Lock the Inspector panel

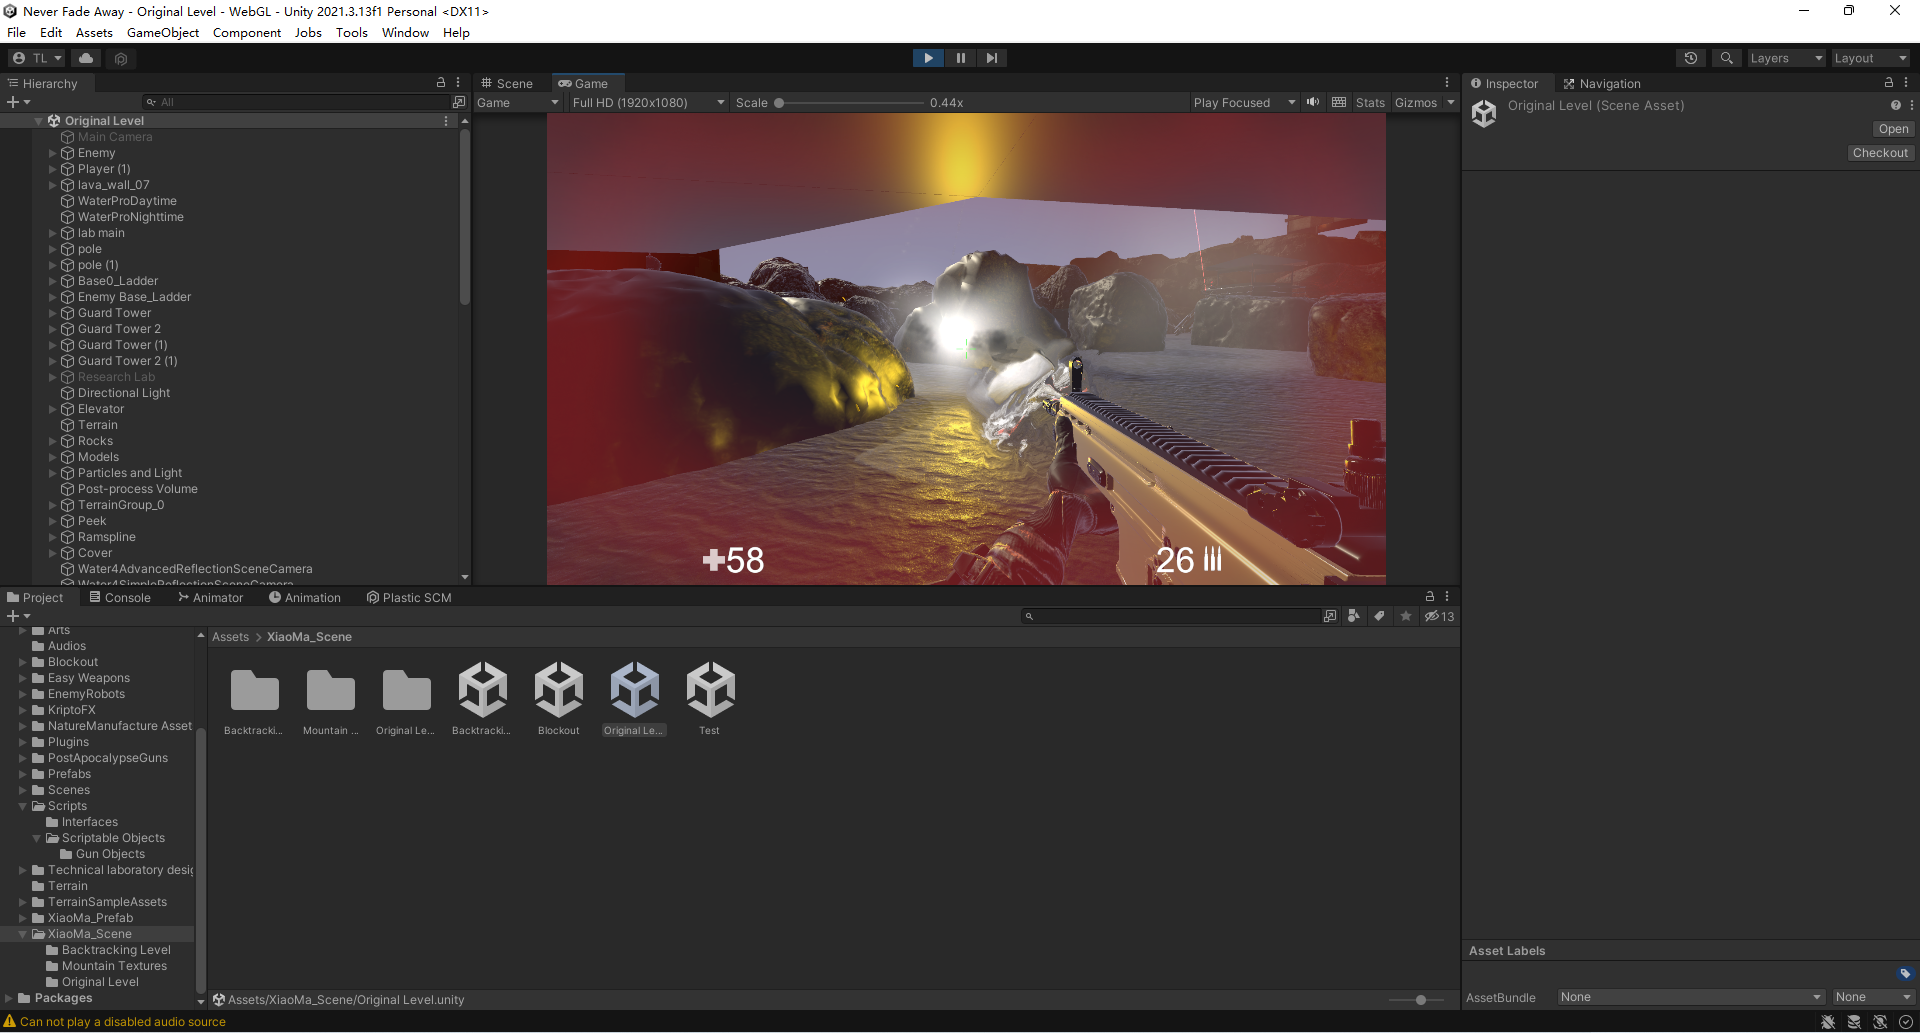pyautogui.click(x=1888, y=83)
